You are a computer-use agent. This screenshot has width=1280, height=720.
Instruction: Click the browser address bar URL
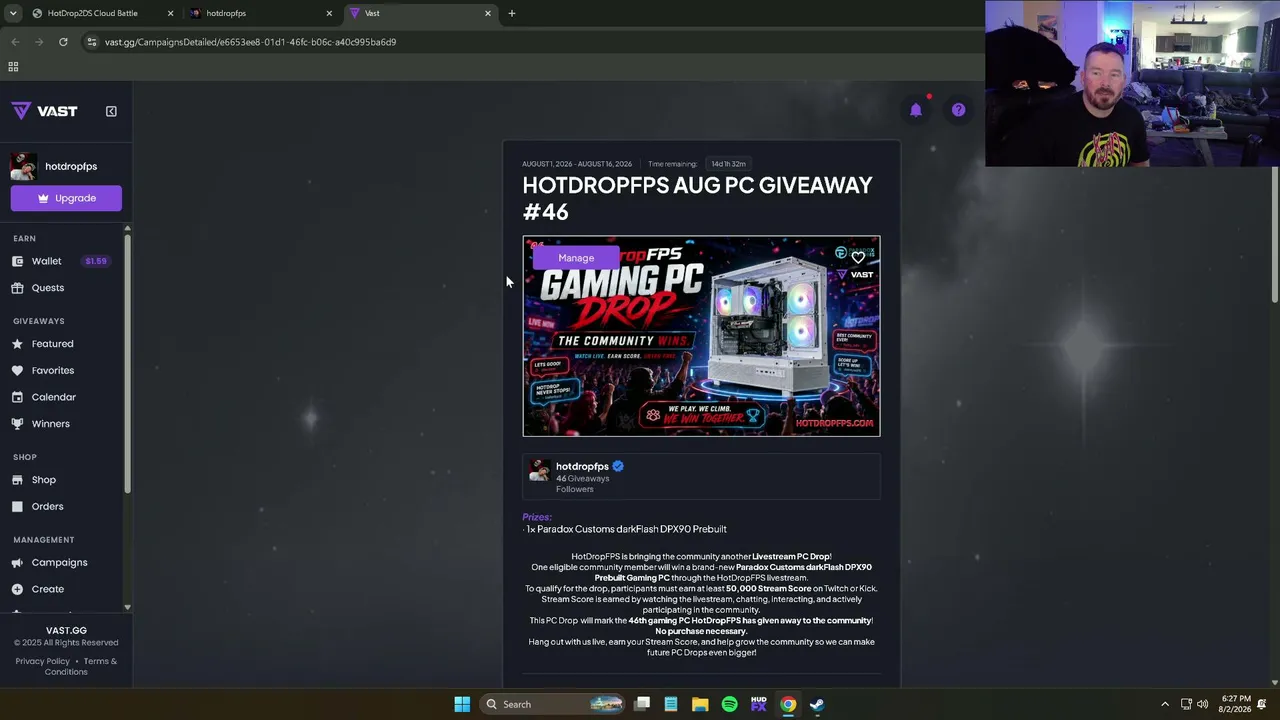click(x=250, y=42)
